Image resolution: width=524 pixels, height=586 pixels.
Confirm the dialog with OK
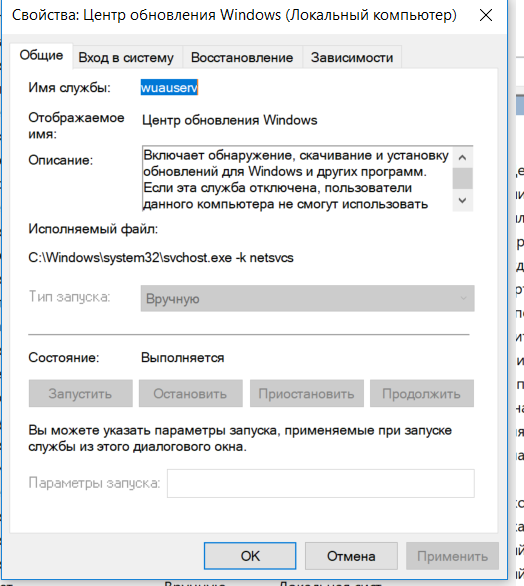(250, 556)
